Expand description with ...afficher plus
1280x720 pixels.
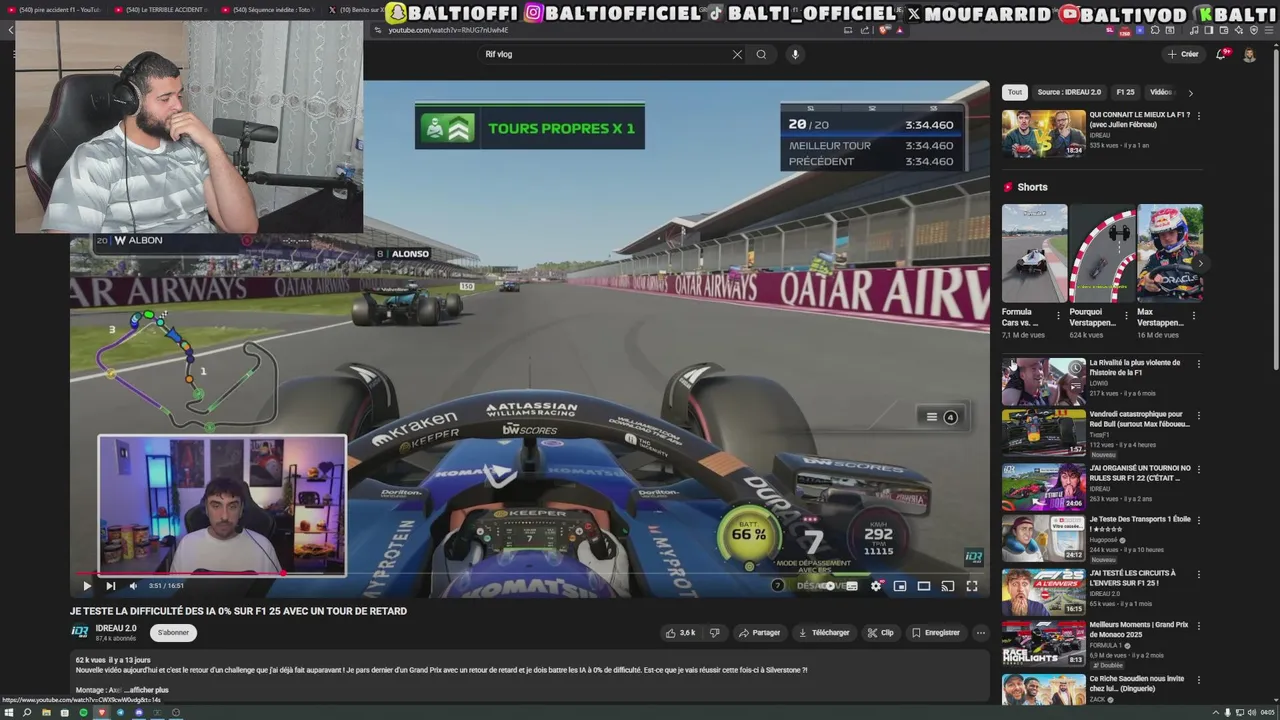point(146,690)
